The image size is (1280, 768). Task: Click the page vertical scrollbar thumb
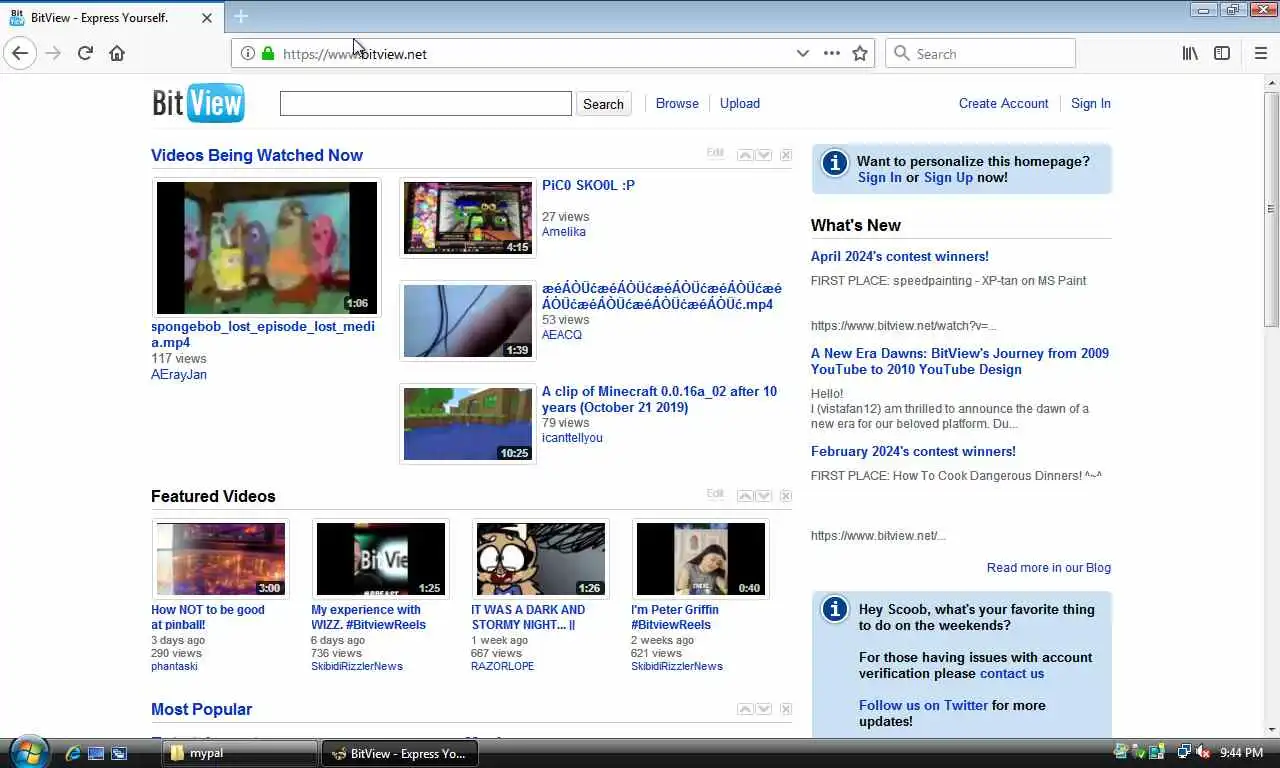[x=1271, y=208]
